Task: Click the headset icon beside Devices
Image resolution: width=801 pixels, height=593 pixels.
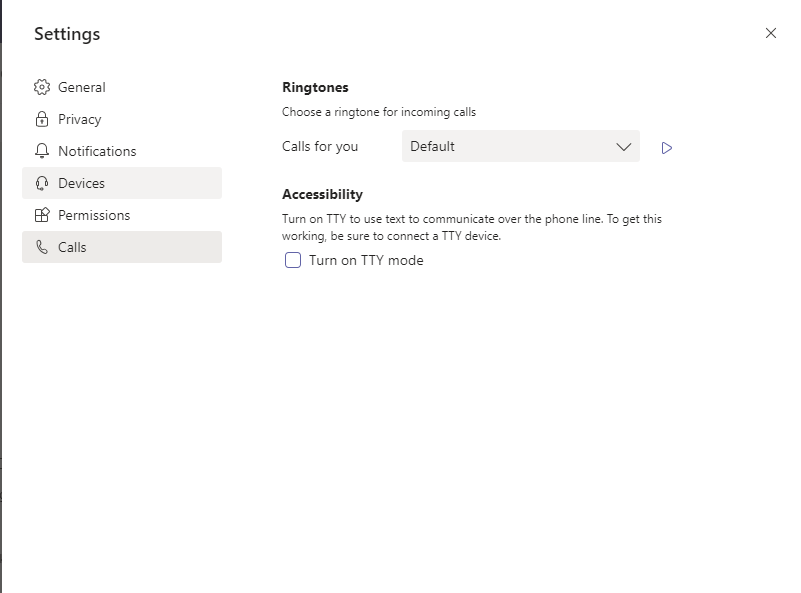Action: pos(41,183)
